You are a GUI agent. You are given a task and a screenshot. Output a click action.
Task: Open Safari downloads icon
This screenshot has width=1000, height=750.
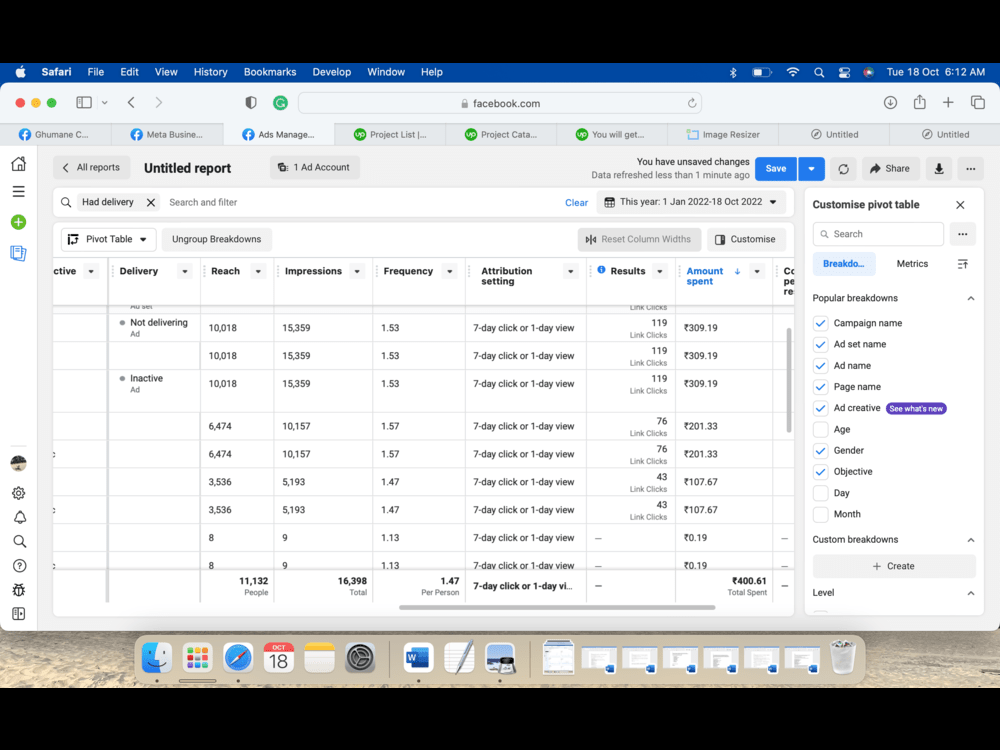click(890, 103)
